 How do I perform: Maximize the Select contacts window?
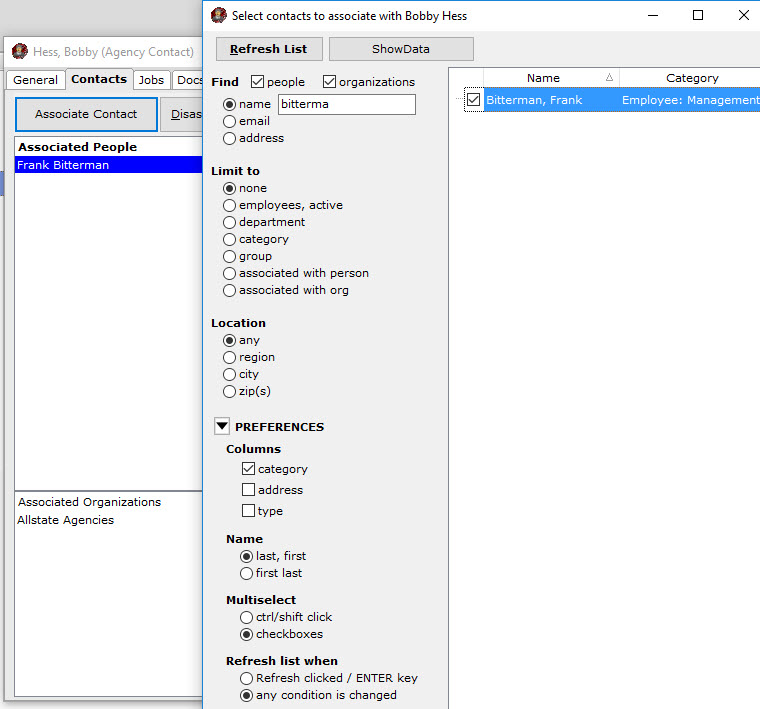point(698,16)
